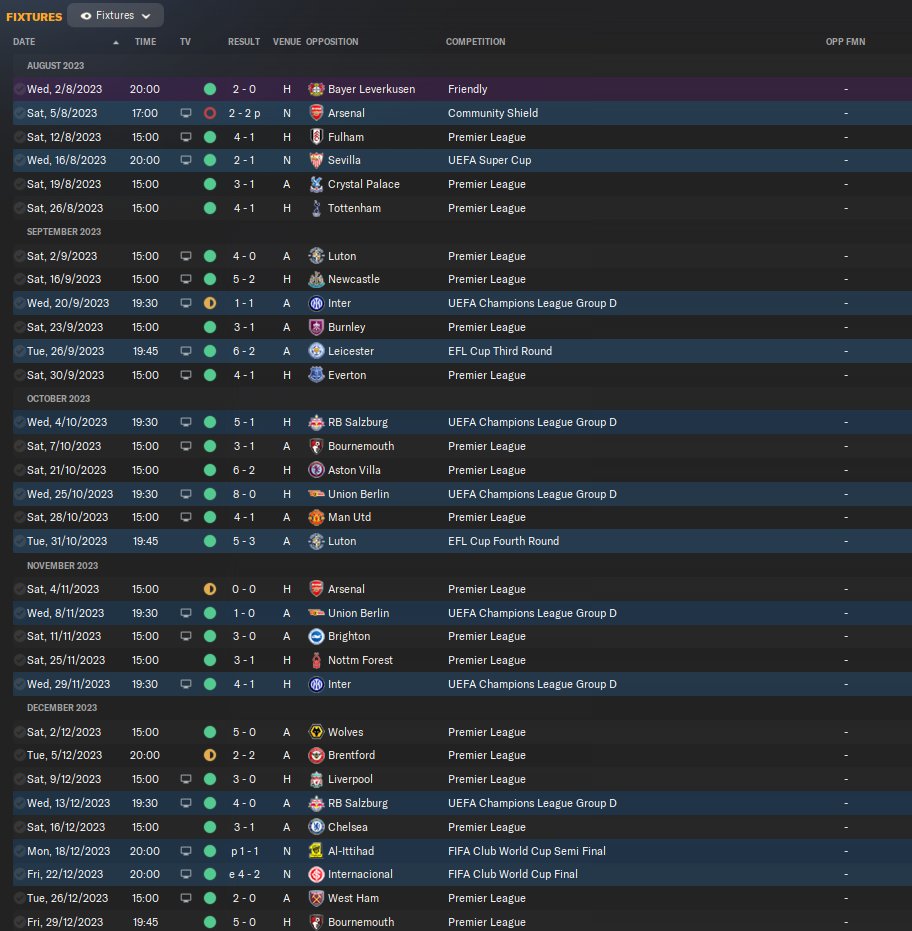Sort by Venue column header

click(x=287, y=42)
